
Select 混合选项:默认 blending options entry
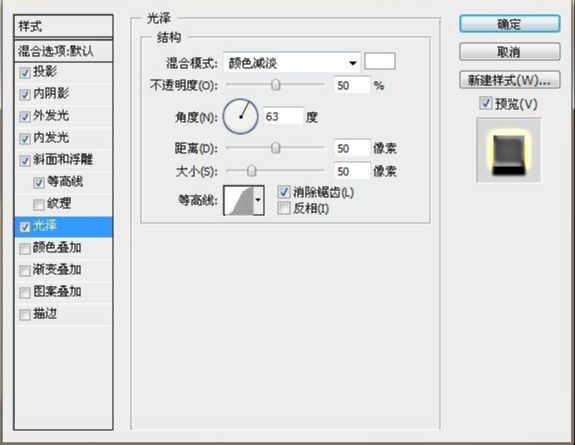63,51
